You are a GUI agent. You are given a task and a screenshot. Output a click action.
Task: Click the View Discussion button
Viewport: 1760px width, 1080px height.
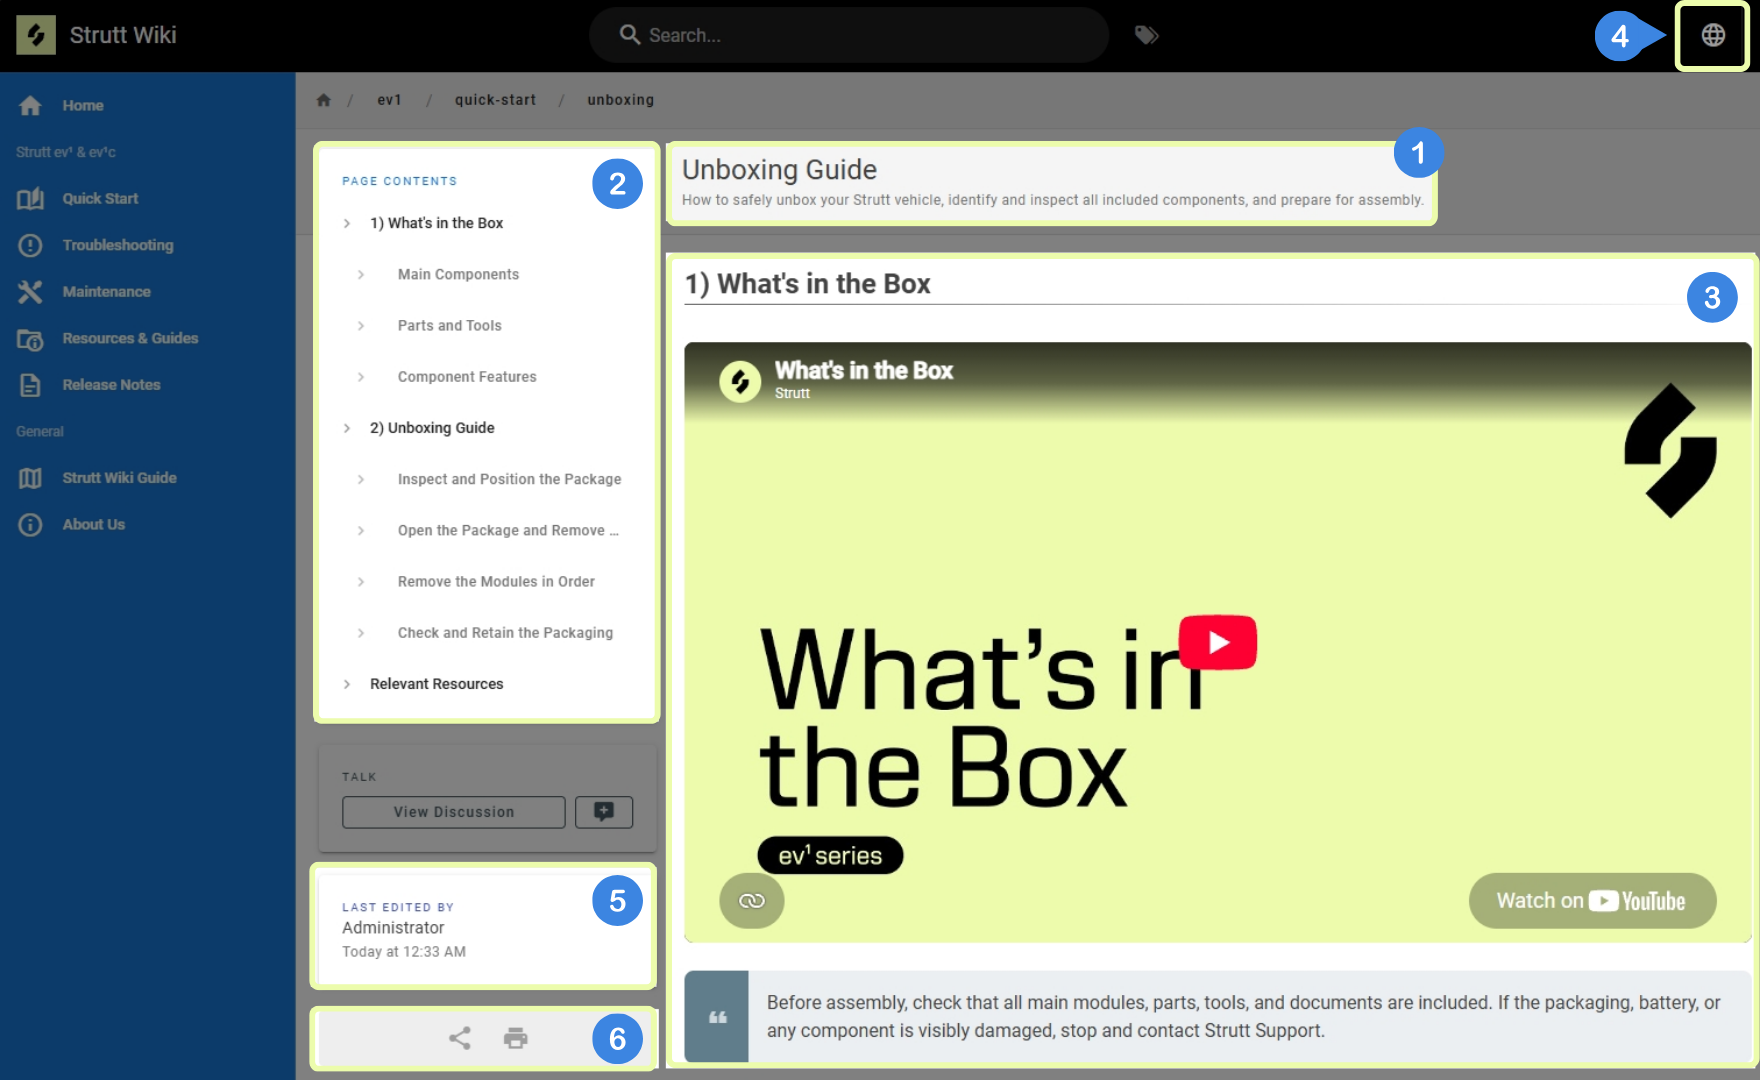454,812
